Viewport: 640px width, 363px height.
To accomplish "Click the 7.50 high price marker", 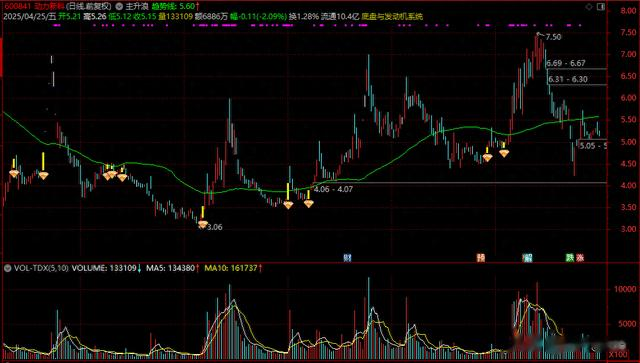I will click(553, 37).
